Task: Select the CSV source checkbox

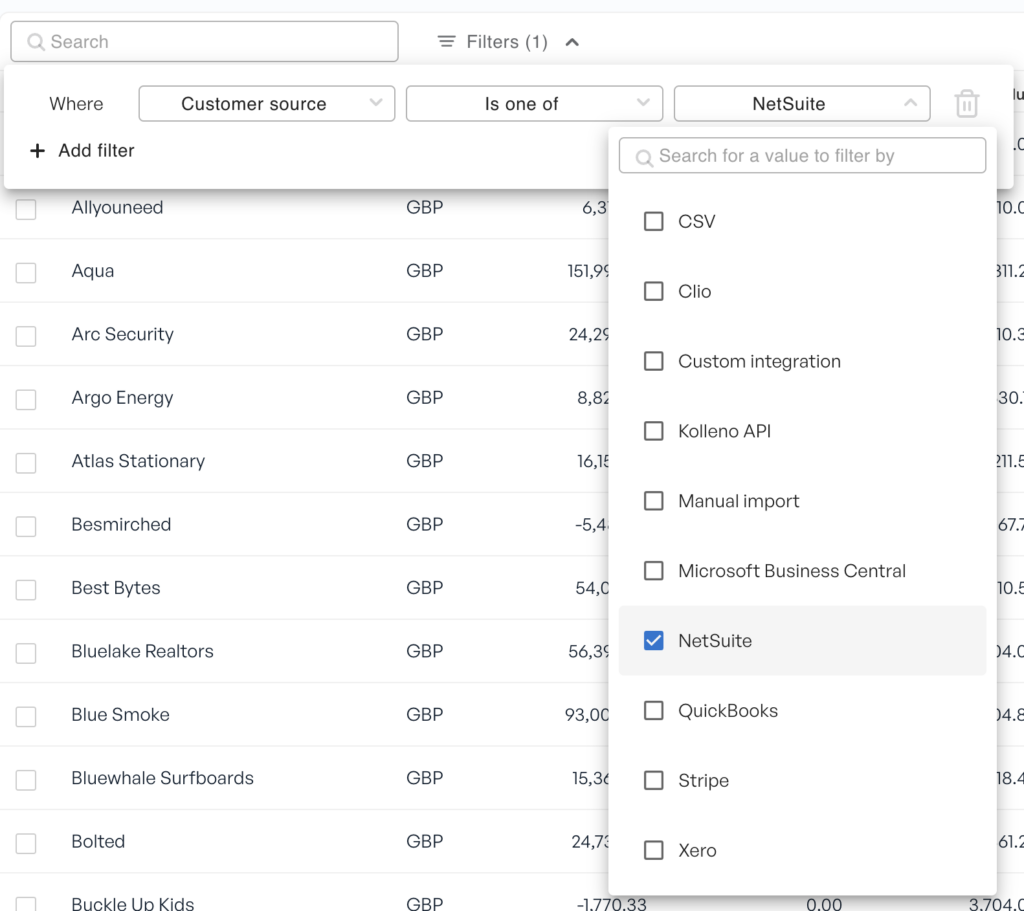Action: tap(654, 221)
